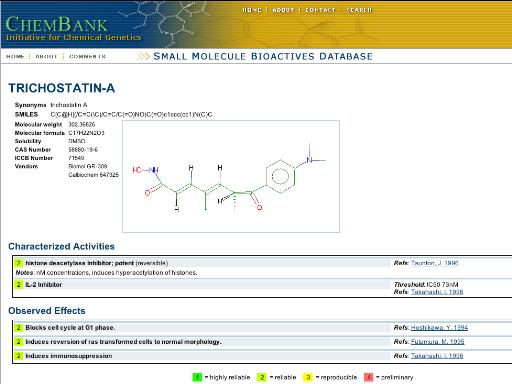Open COMMENTS in the white sub-navigation
This screenshot has width=512, height=384.
pos(87,56)
